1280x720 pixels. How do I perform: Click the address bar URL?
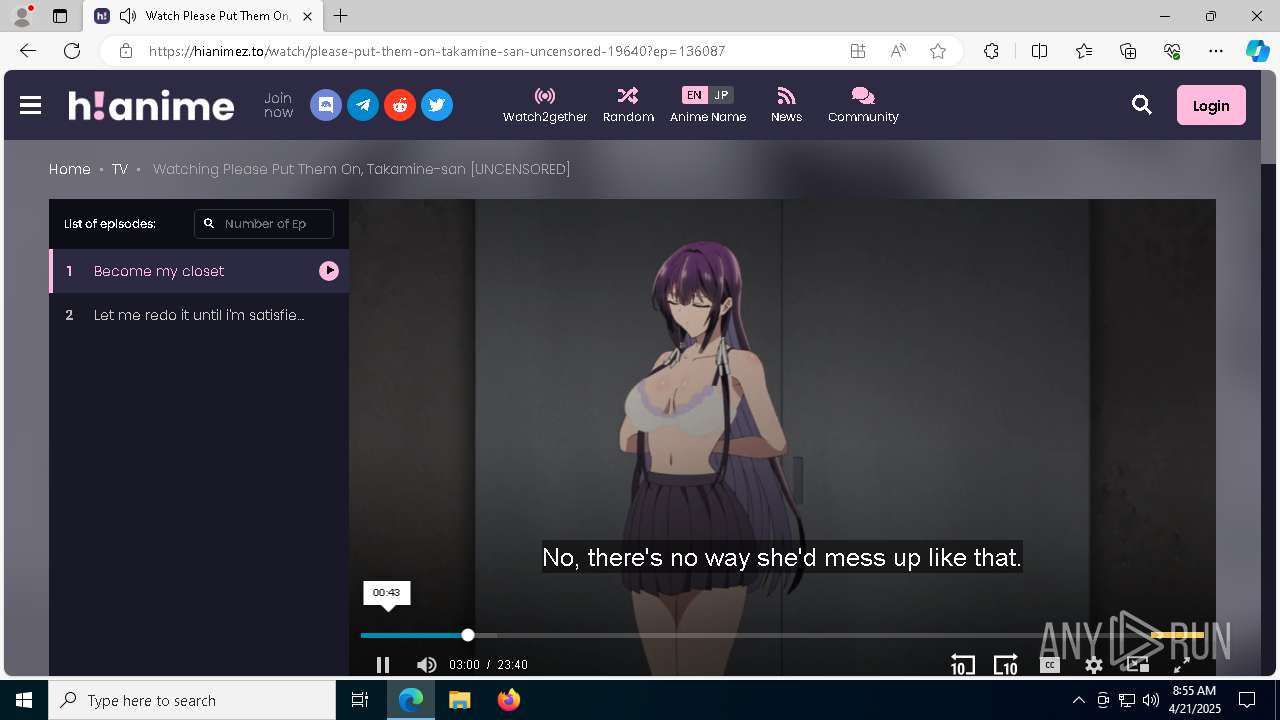click(x=437, y=51)
